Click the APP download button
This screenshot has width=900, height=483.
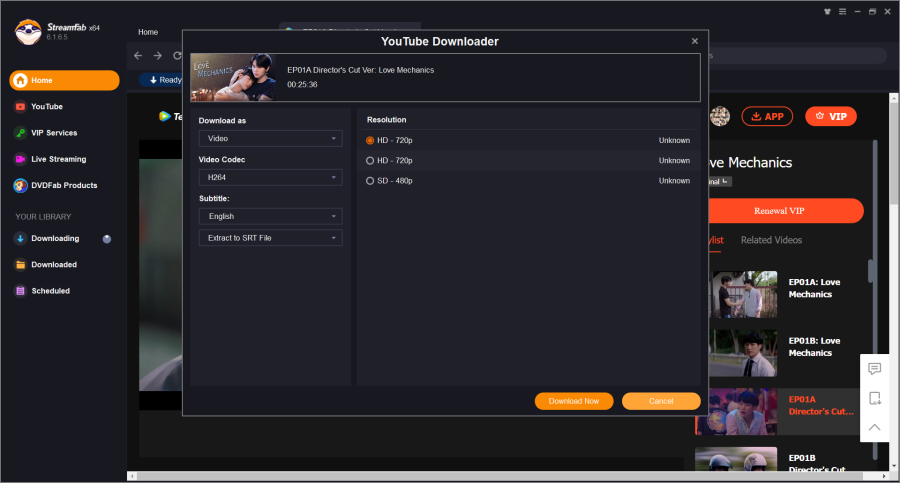tap(767, 117)
